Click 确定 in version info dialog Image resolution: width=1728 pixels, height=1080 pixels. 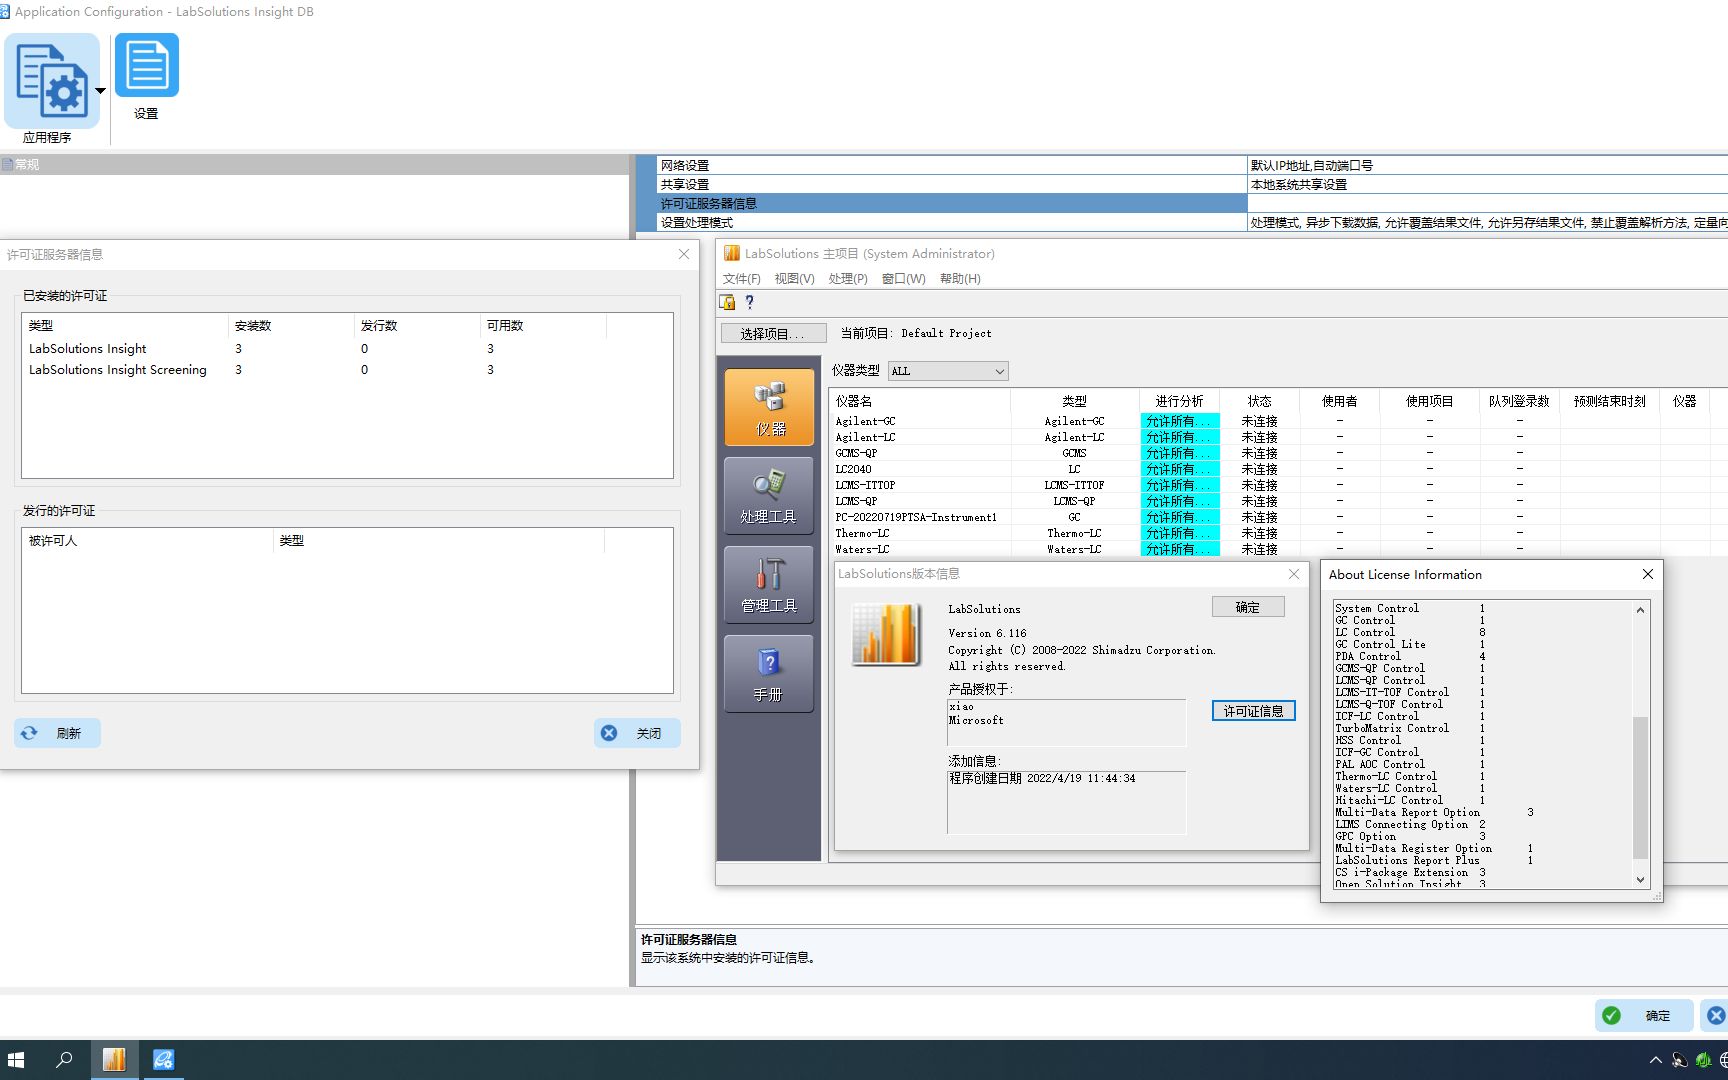pyautogui.click(x=1248, y=607)
